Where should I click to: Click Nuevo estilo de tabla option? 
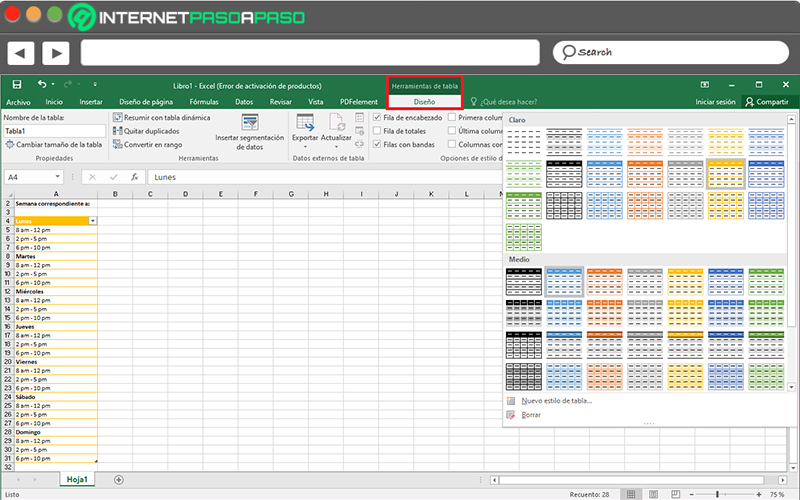pyautogui.click(x=557, y=401)
